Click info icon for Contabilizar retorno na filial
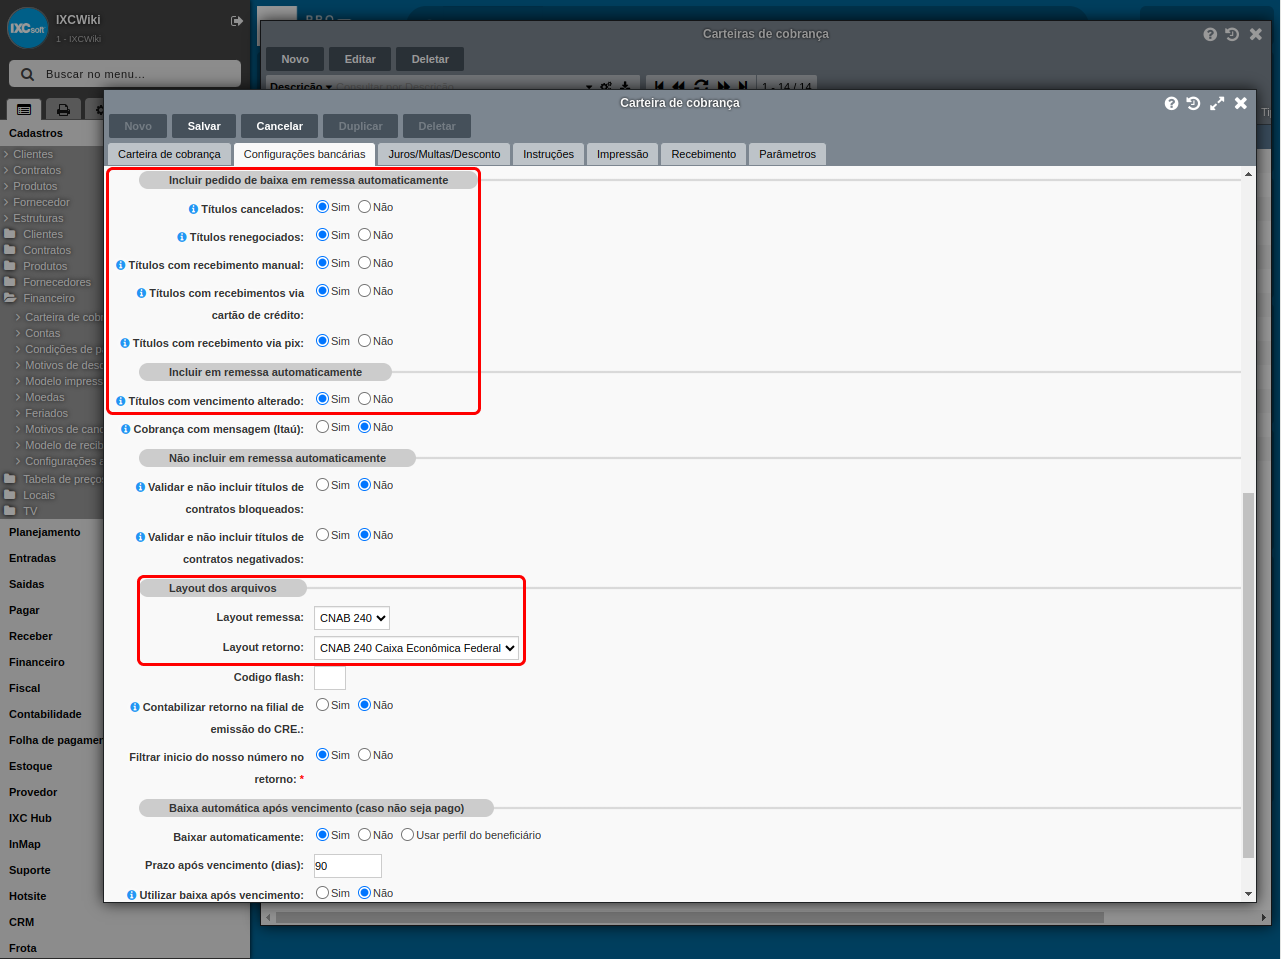 [x=135, y=707]
